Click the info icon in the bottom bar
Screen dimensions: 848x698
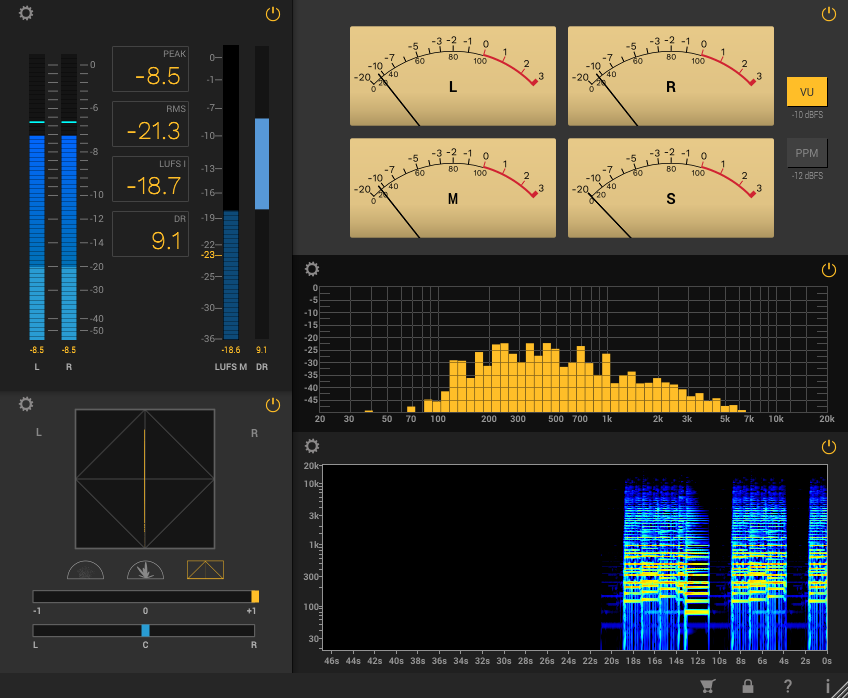[828, 686]
